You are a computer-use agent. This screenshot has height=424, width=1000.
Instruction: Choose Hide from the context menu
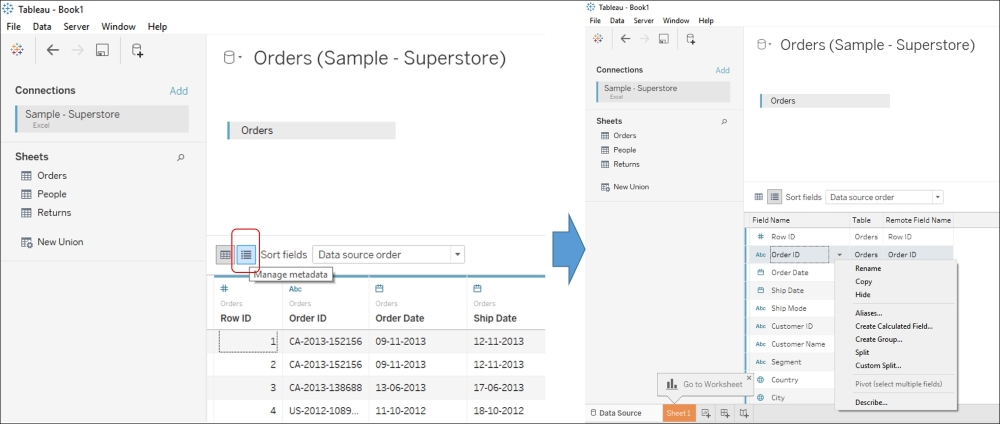coord(863,295)
